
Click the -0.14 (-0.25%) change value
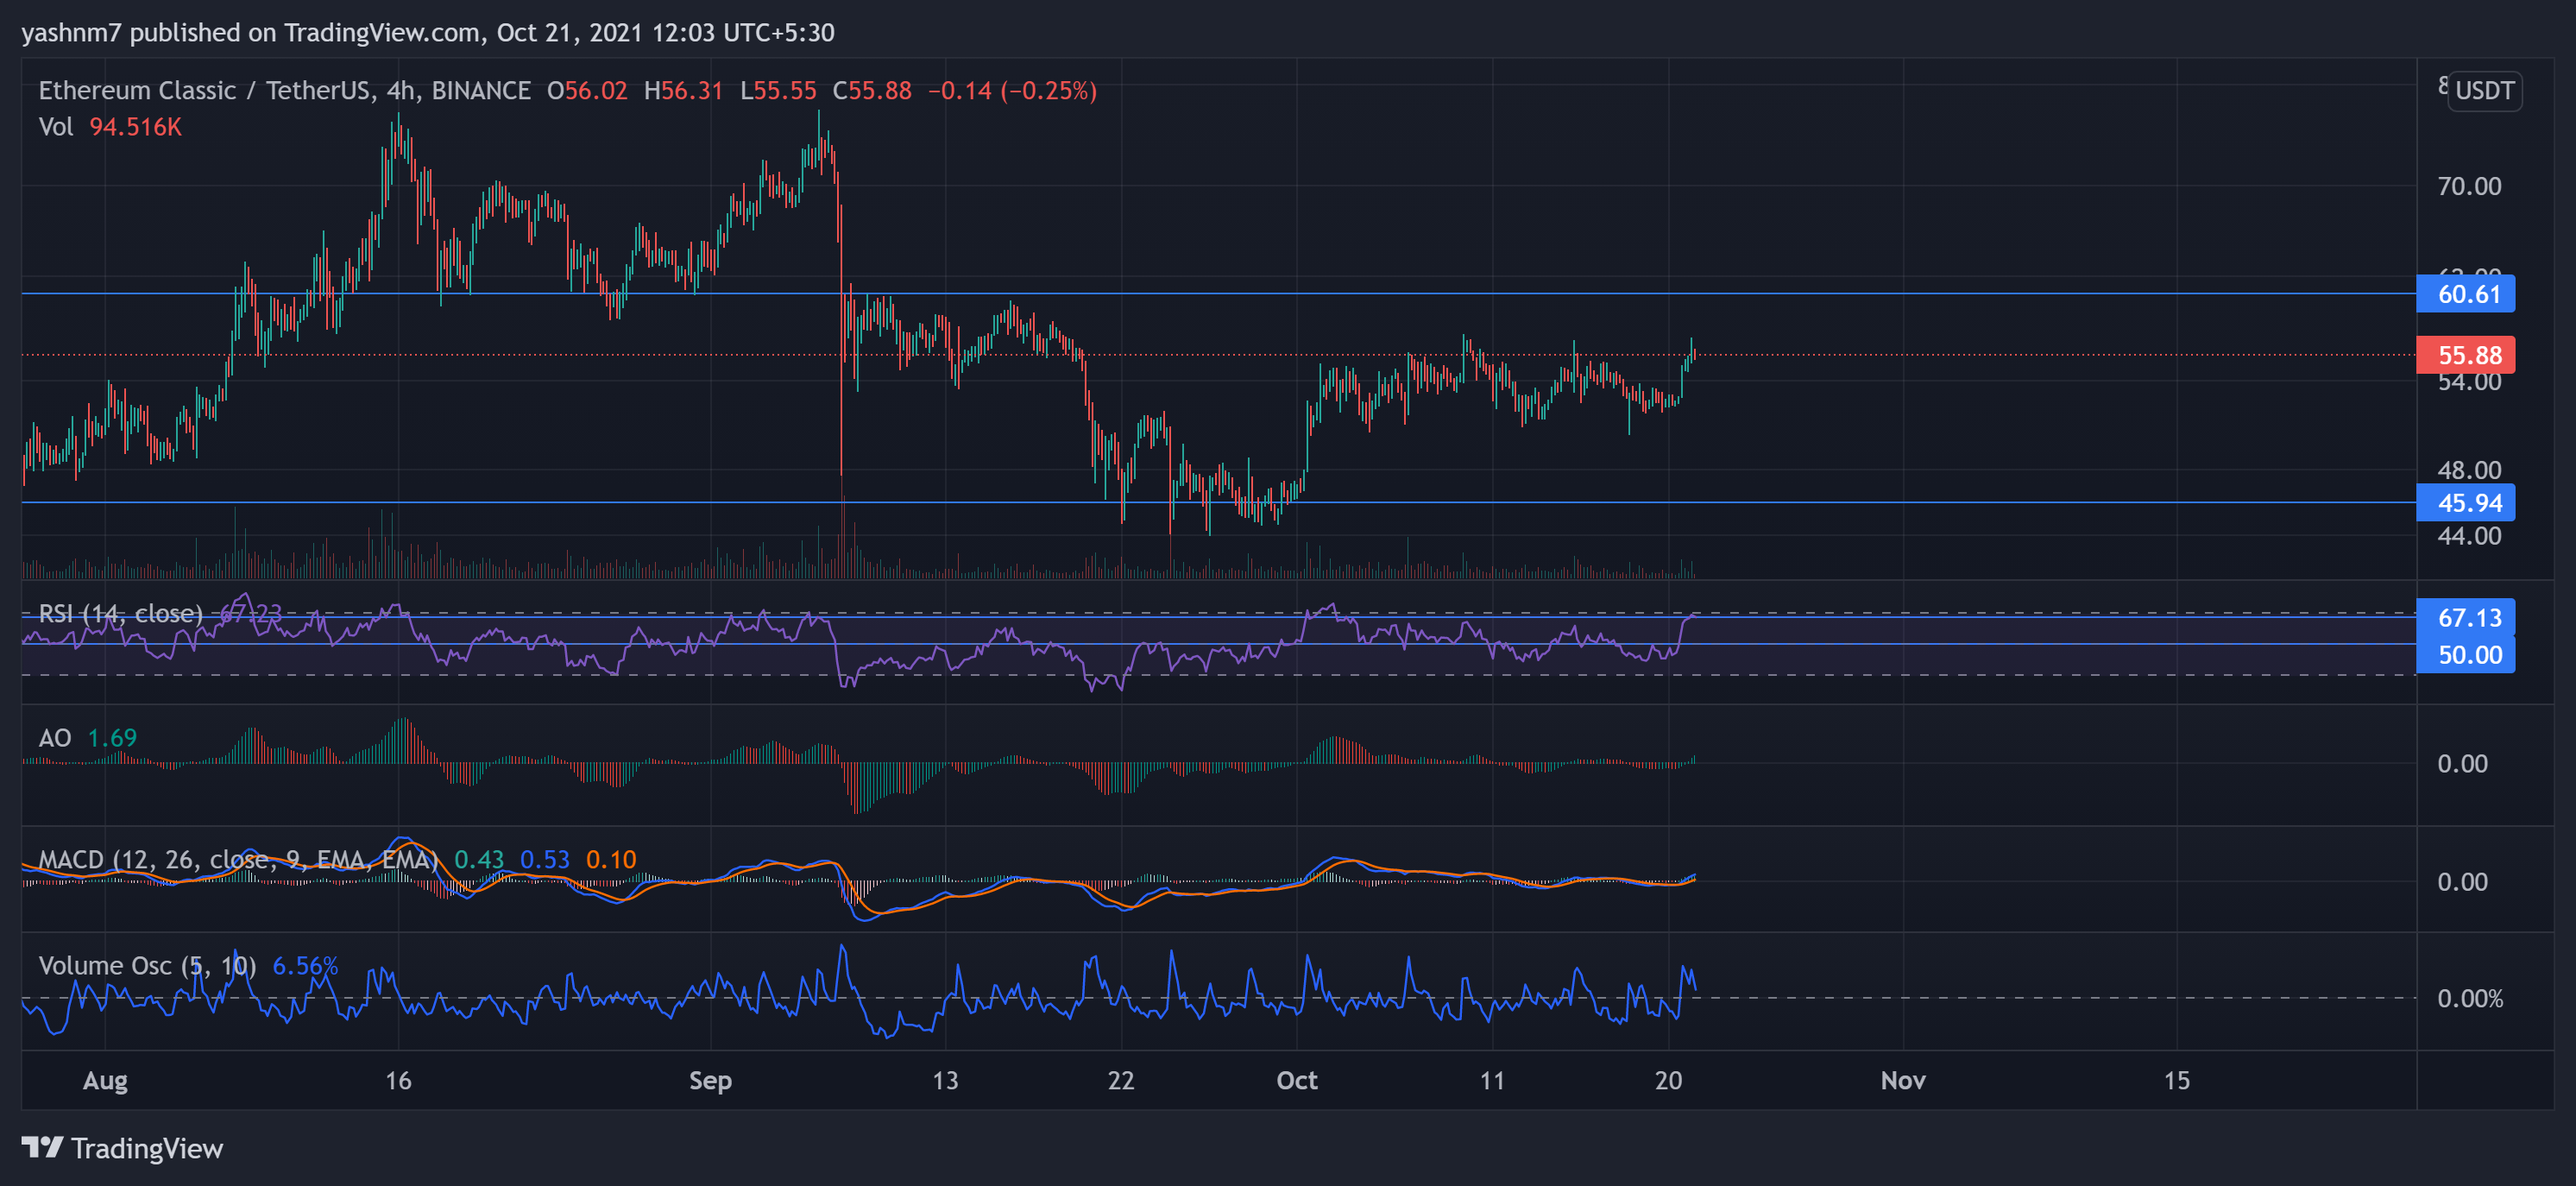point(1012,91)
